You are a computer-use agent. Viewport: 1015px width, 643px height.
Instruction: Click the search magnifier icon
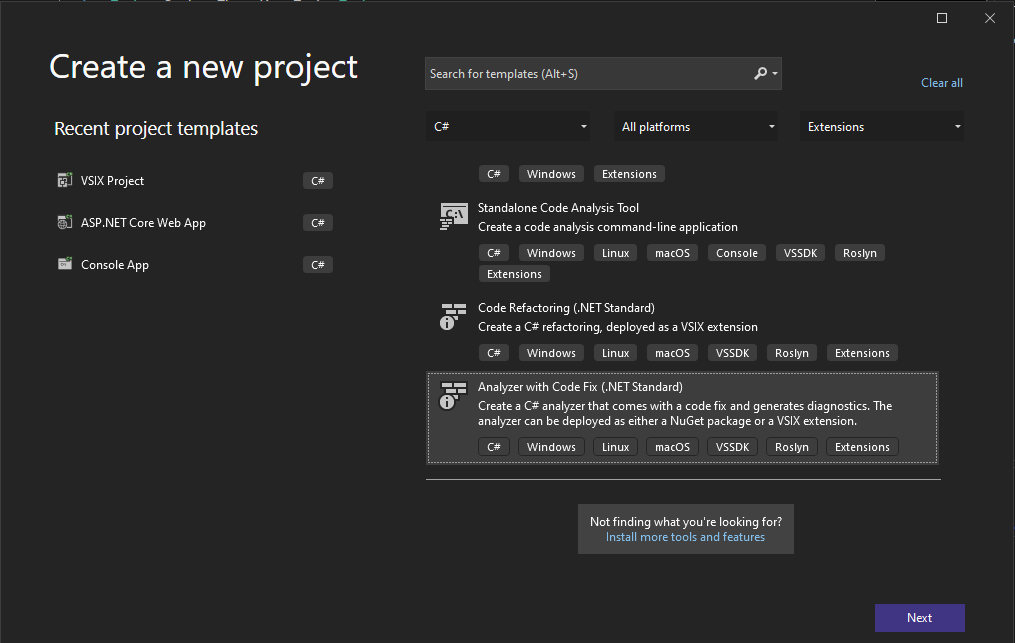click(761, 73)
